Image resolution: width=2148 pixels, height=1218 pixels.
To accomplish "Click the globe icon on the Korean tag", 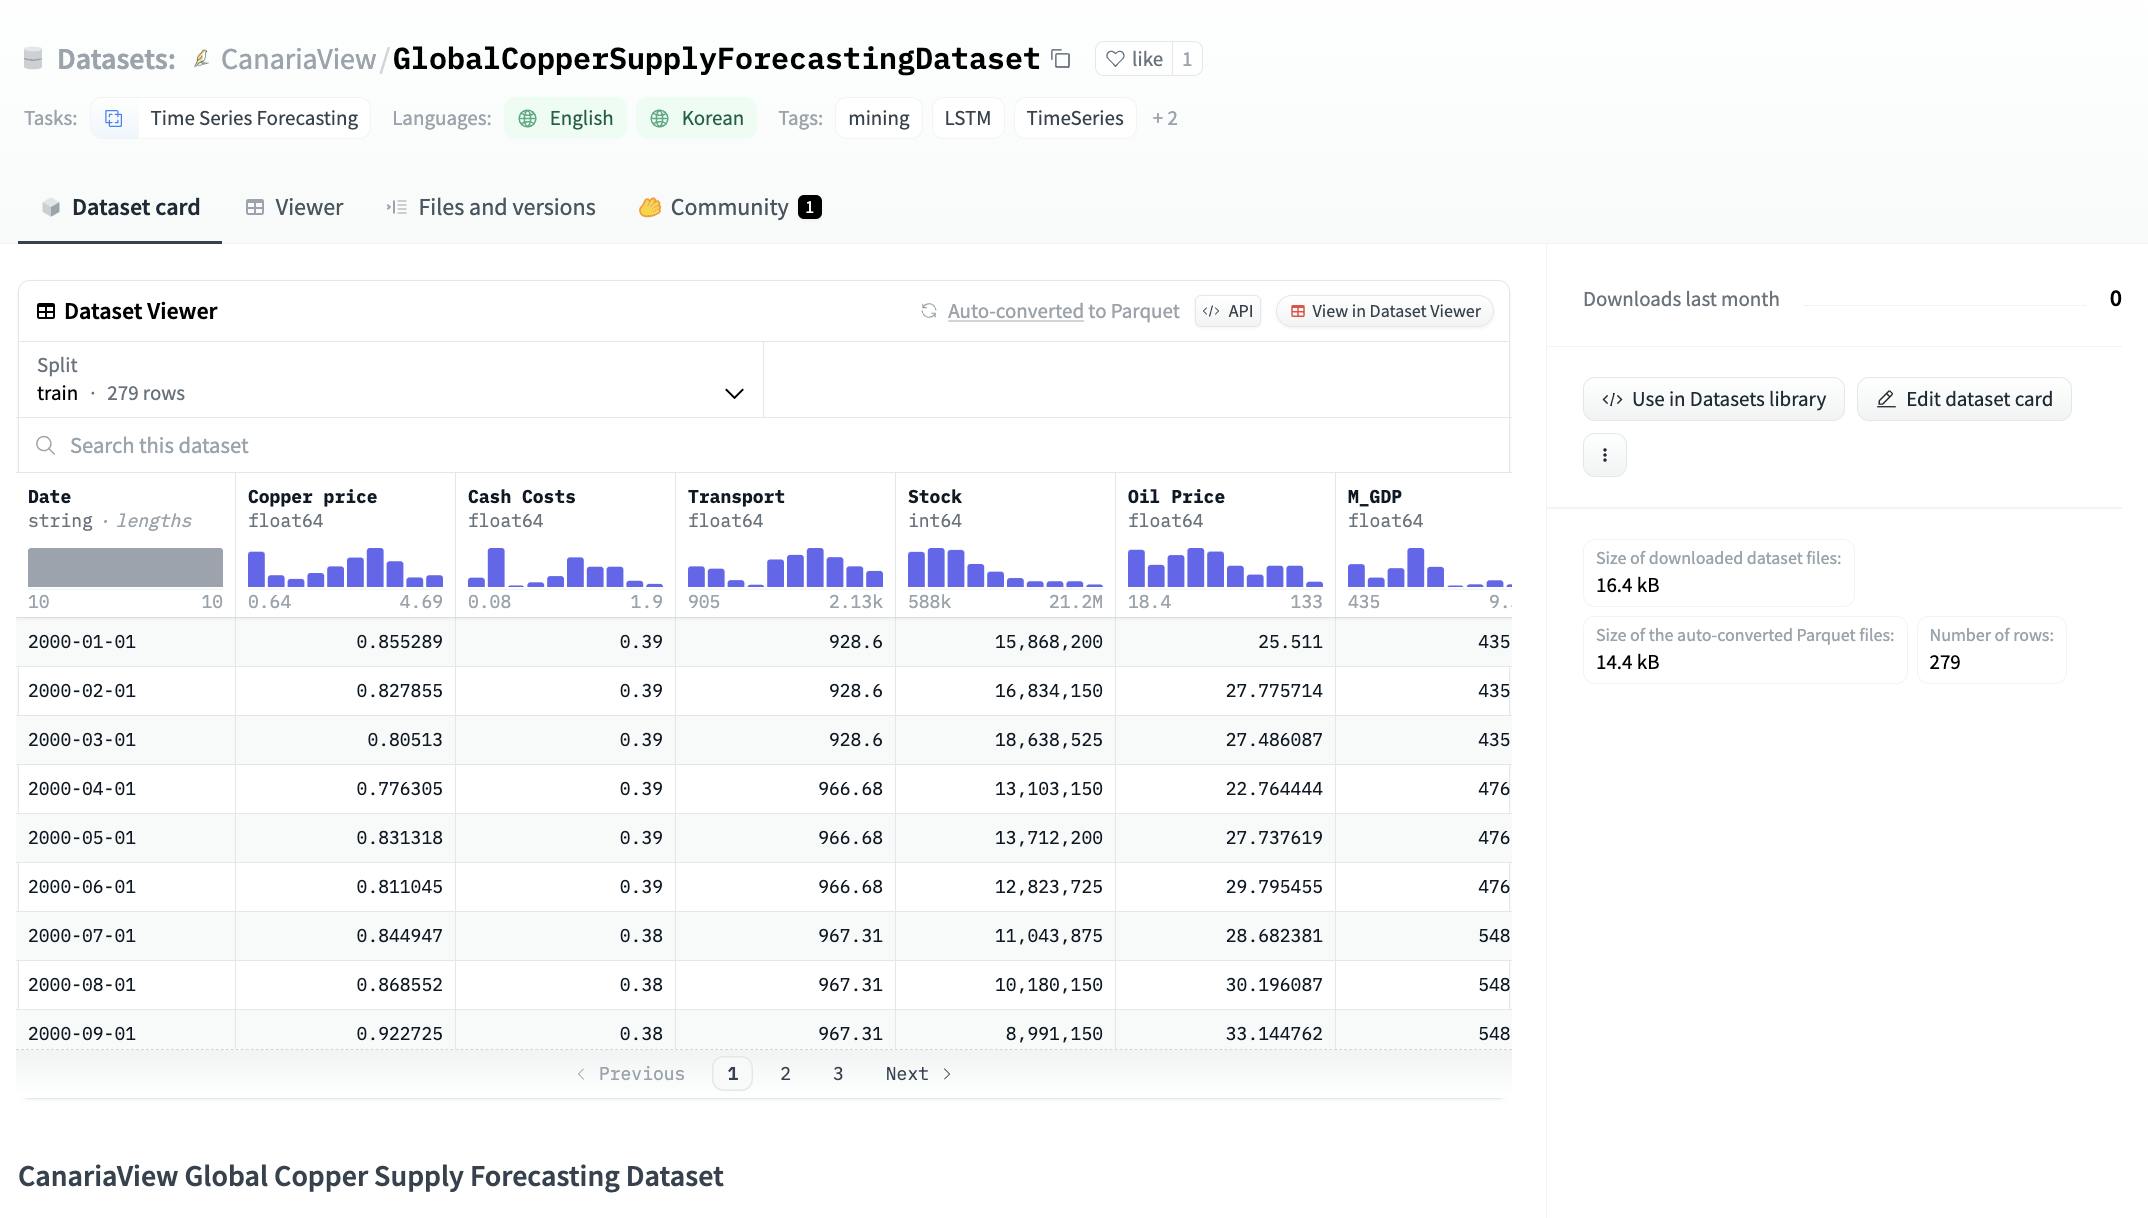I will [660, 118].
